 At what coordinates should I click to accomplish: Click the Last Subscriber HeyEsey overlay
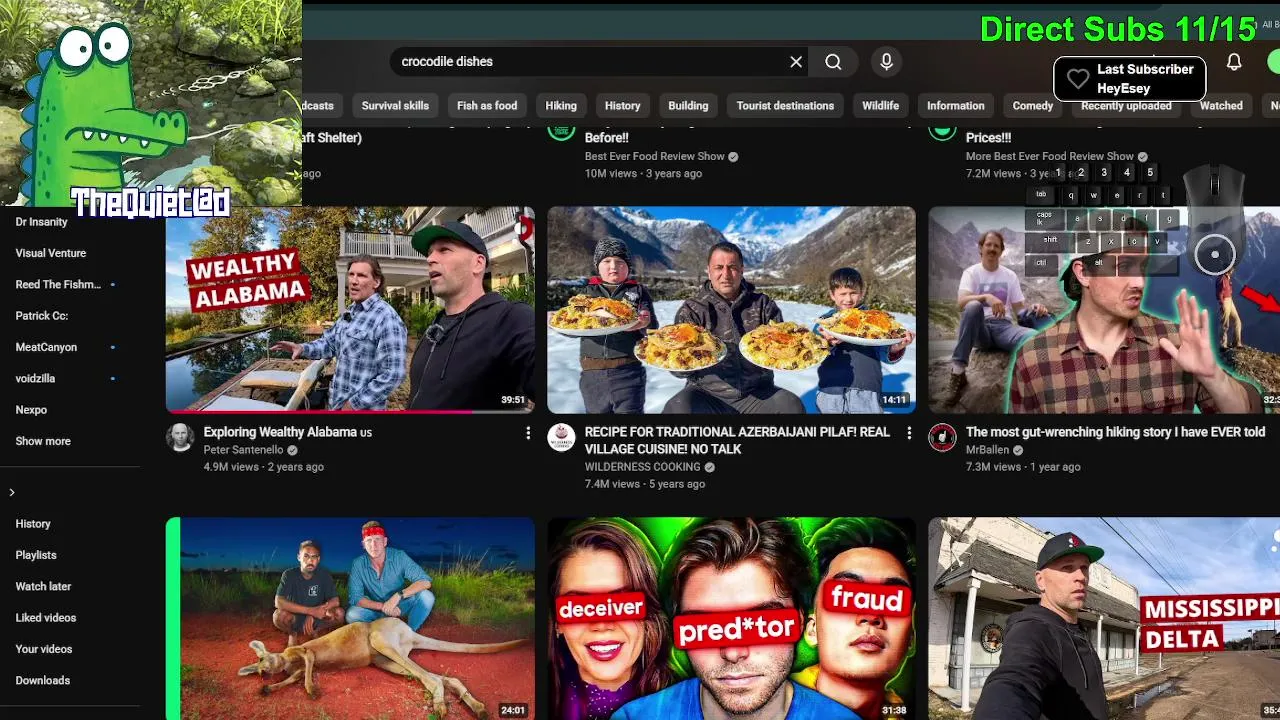point(1129,79)
